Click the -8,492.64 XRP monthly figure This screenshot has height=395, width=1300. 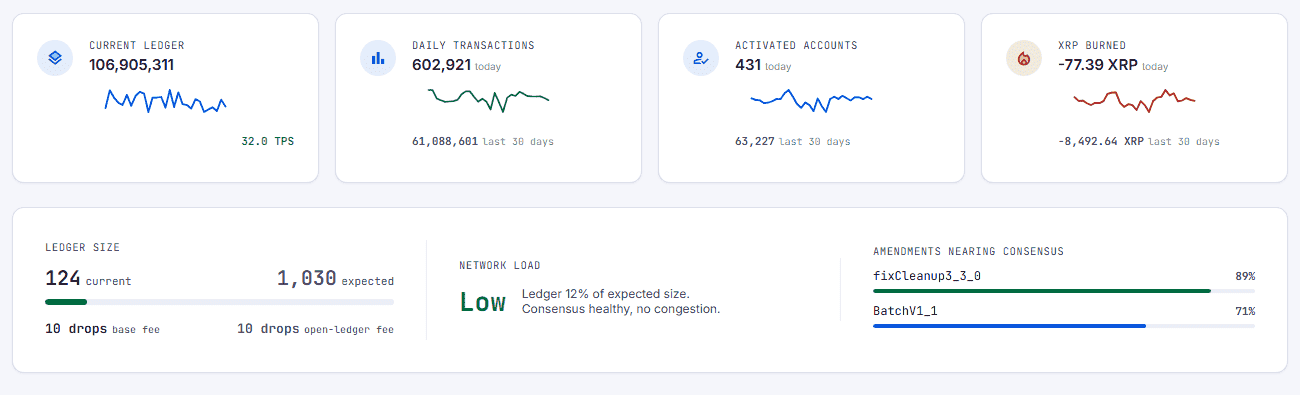click(1101, 141)
